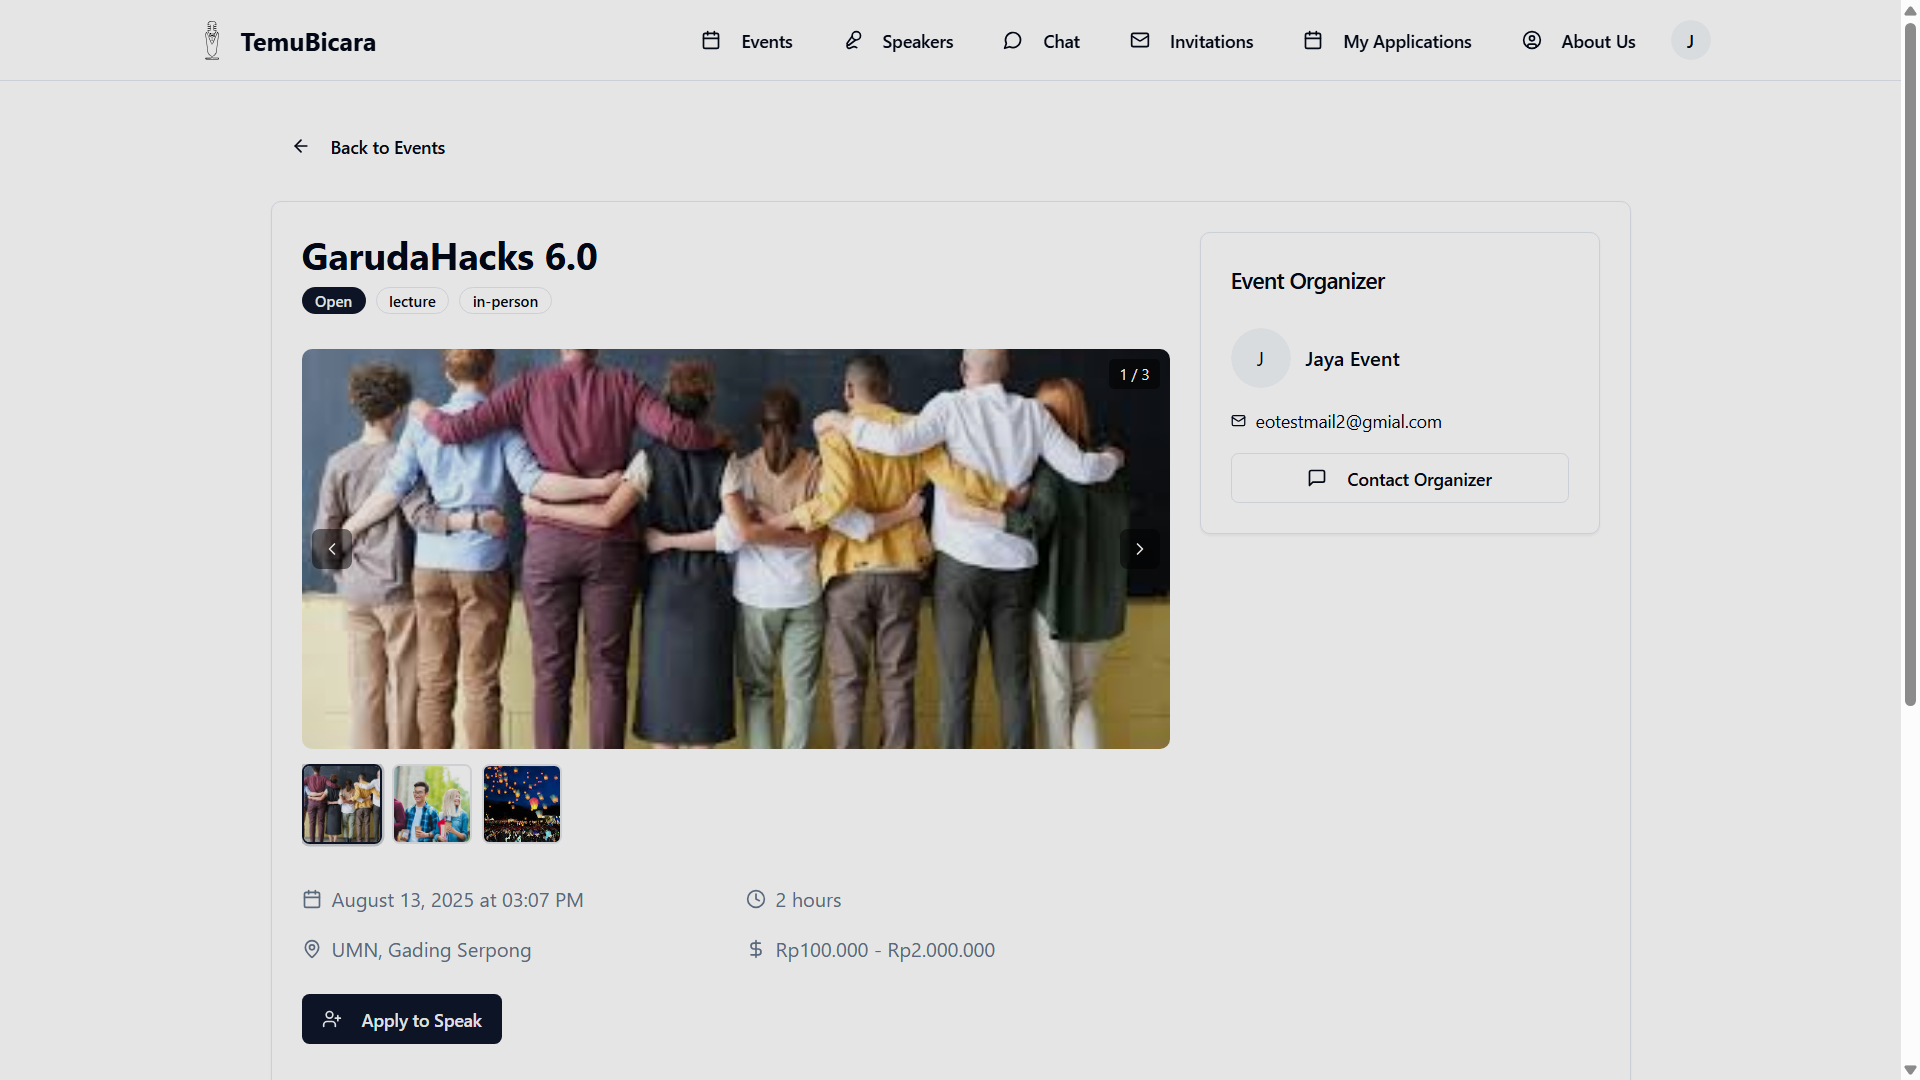Click the Jaya Event organizer avatar

click(x=1260, y=359)
